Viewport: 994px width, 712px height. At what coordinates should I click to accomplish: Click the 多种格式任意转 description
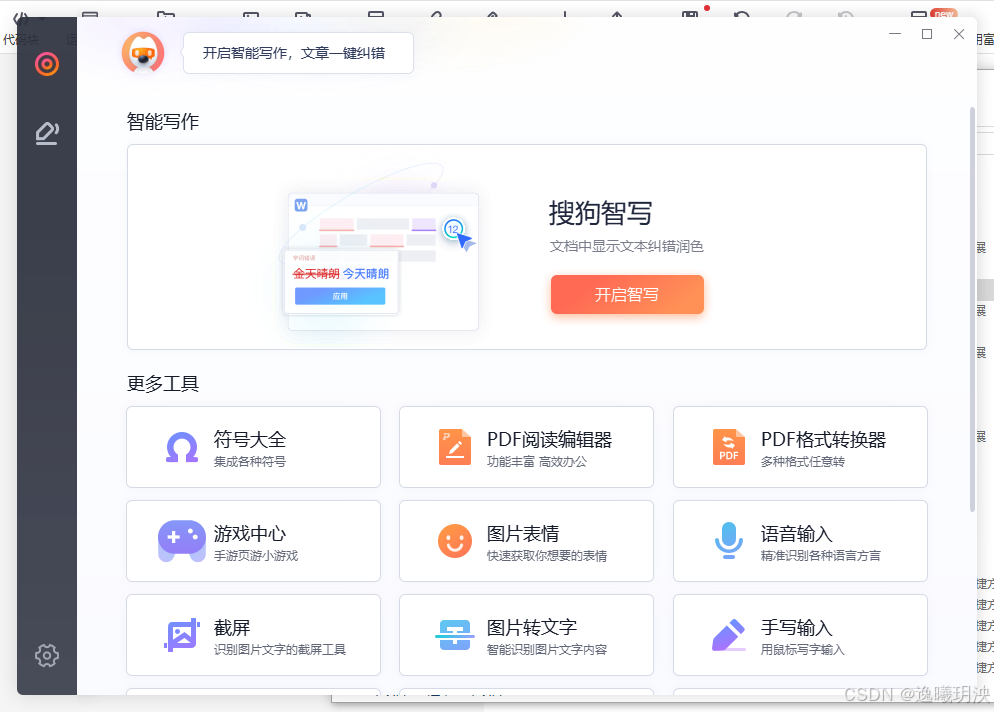click(x=803, y=462)
